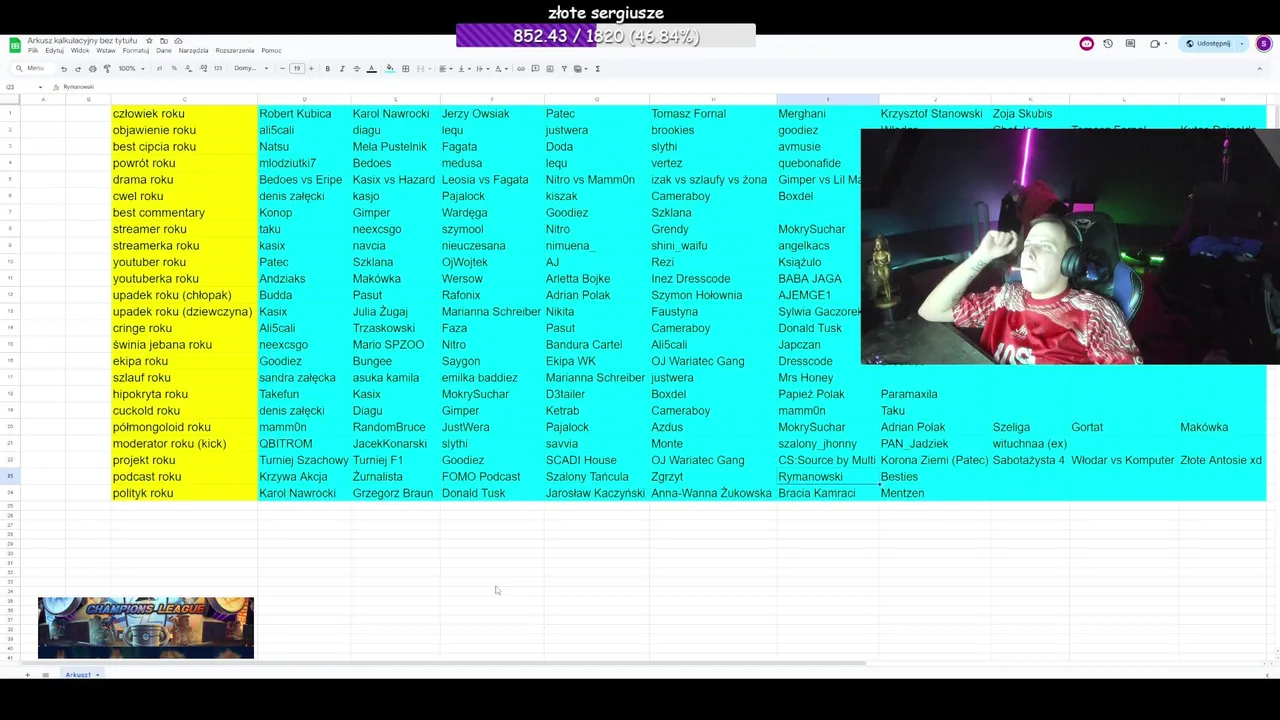Open the Edytuj menu
This screenshot has height=720, width=1280.
(x=54, y=51)
